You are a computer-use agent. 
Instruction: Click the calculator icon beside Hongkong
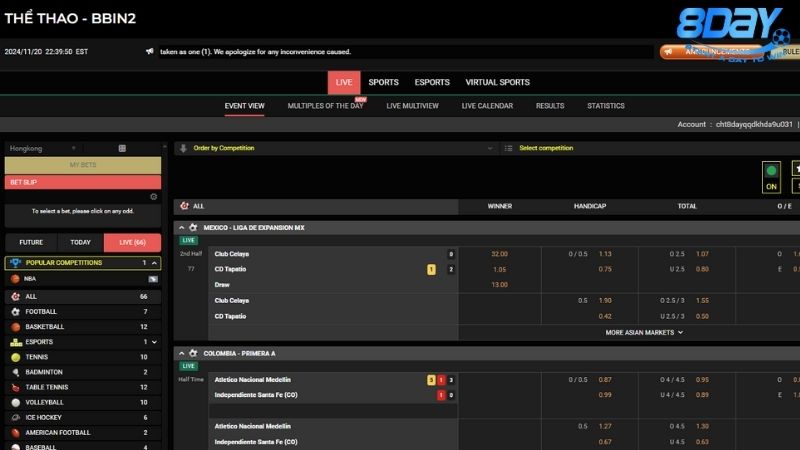point(122,148)
